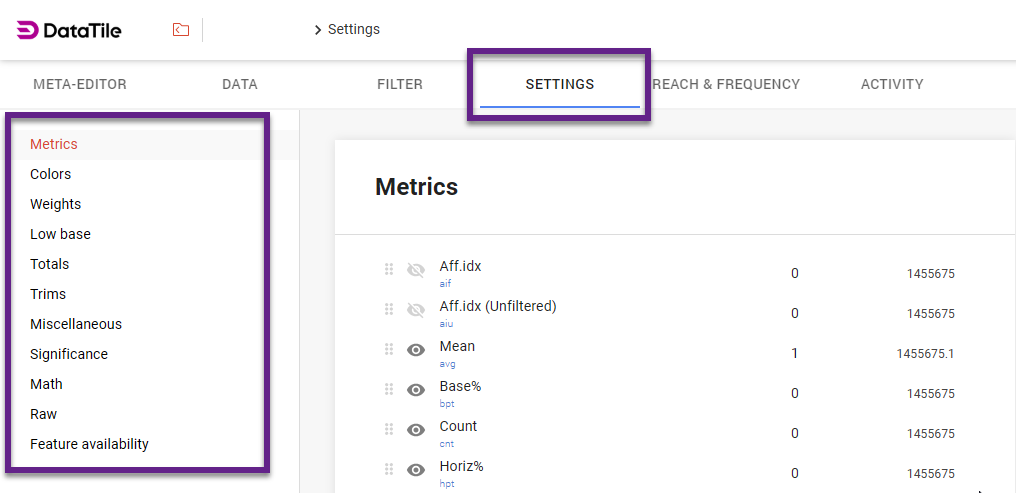Click drag handle beside Horiz% metric
Image resolution: width=1016 pixels, height=493 pixels.
tap(389, 469)
